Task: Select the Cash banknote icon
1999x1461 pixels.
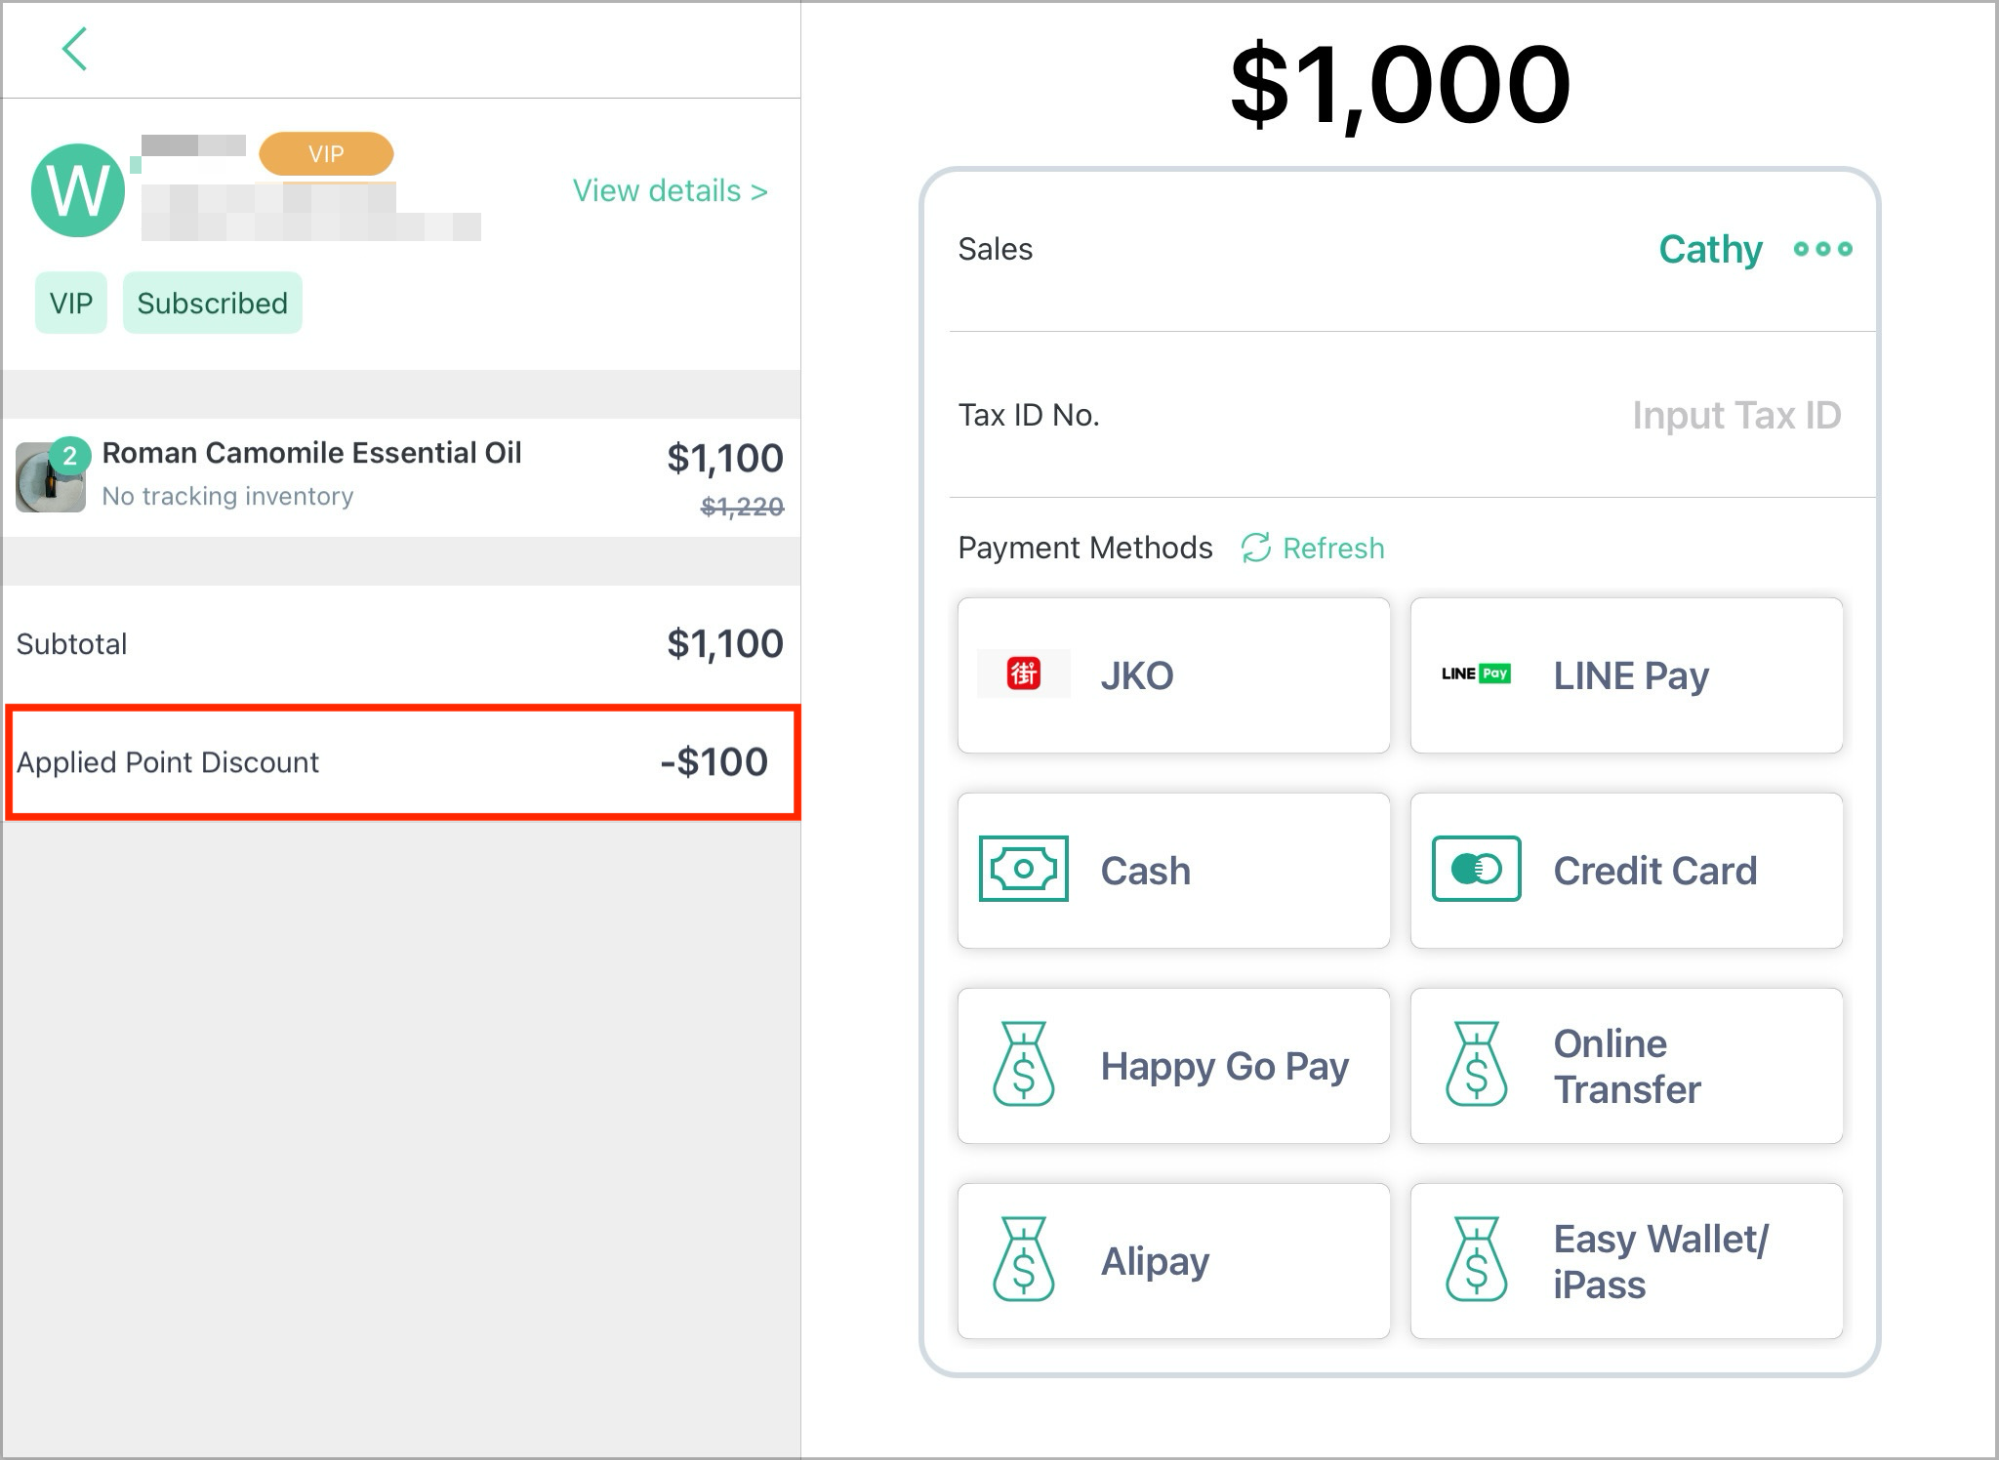Action: pyautogui.click(x=1023, y=869)
